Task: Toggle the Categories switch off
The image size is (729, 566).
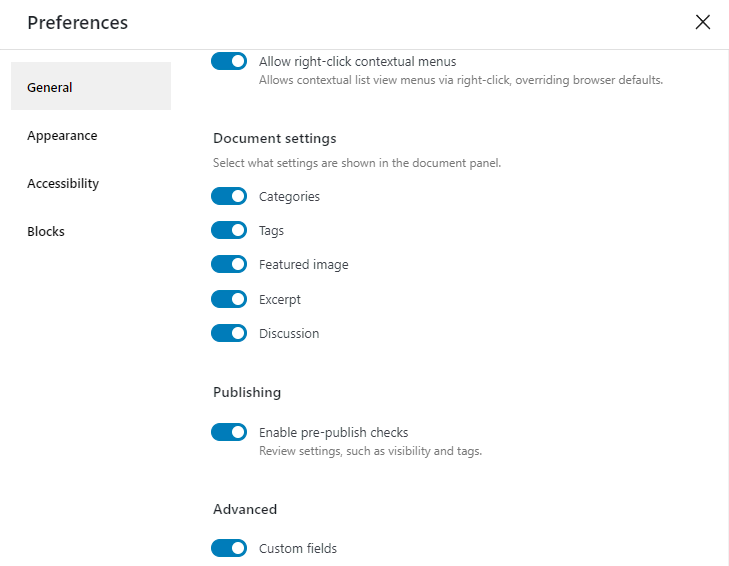Action: [229, 196]
